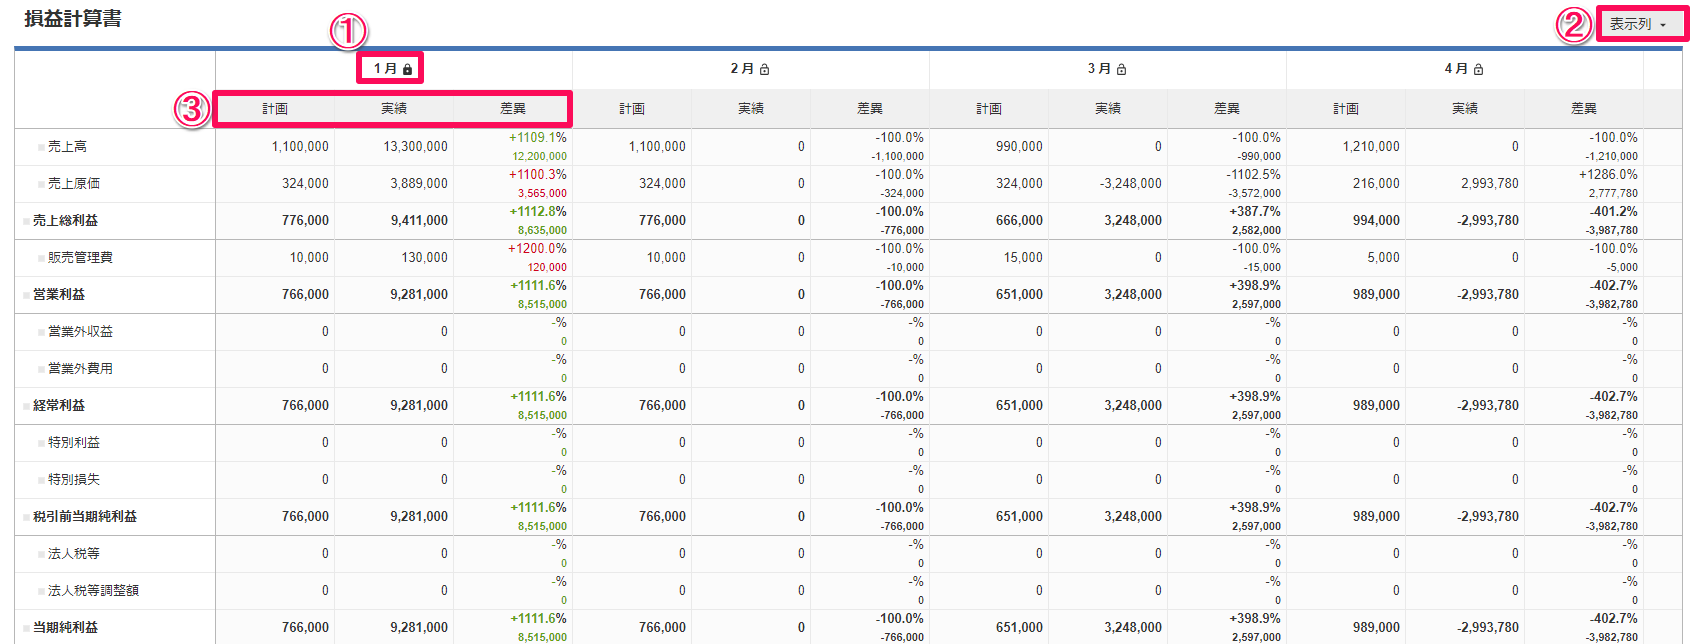The image size is (1700, 644).
Task: Select the 売上原価 row label
Action: click(74, 184)
